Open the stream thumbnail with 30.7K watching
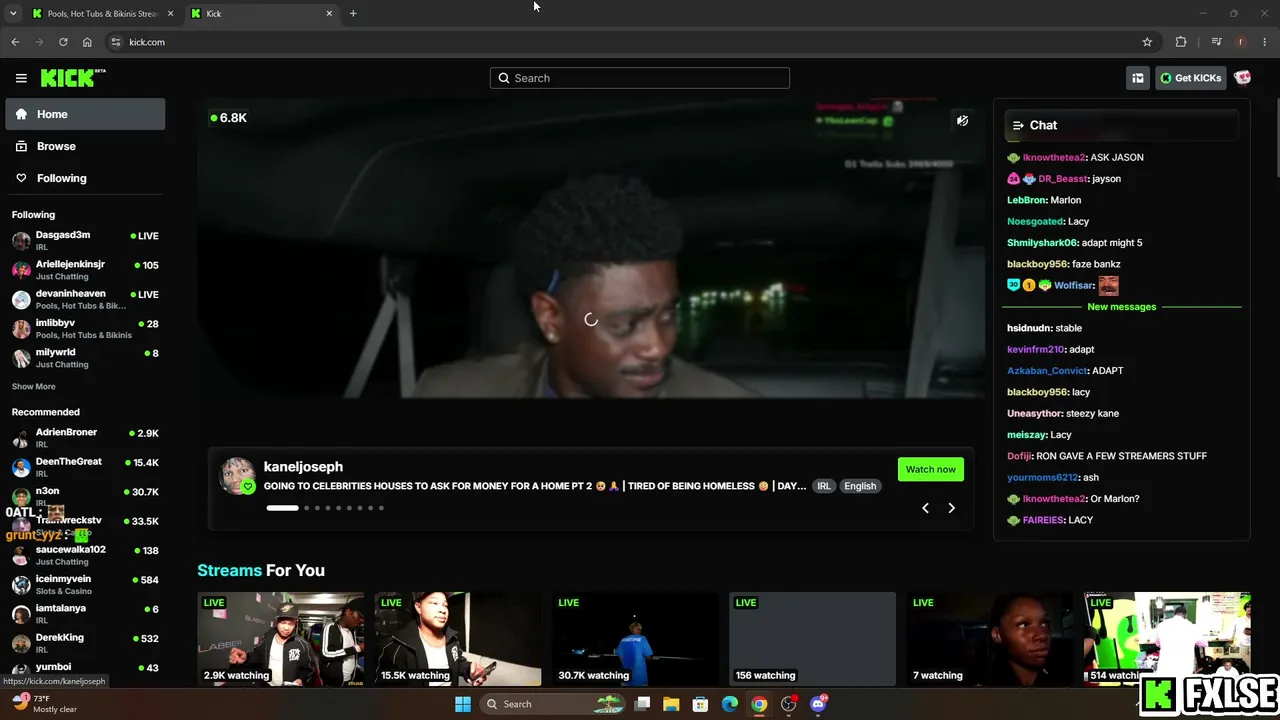The width and height of the screenshot is (1280, 720). (636, 639)
